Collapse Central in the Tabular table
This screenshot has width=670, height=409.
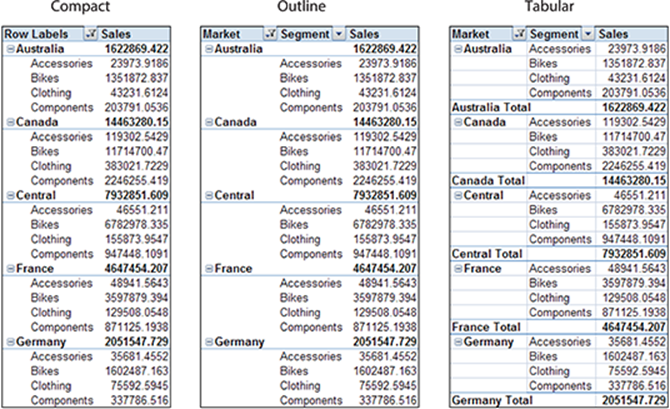(x=458, y=195)
